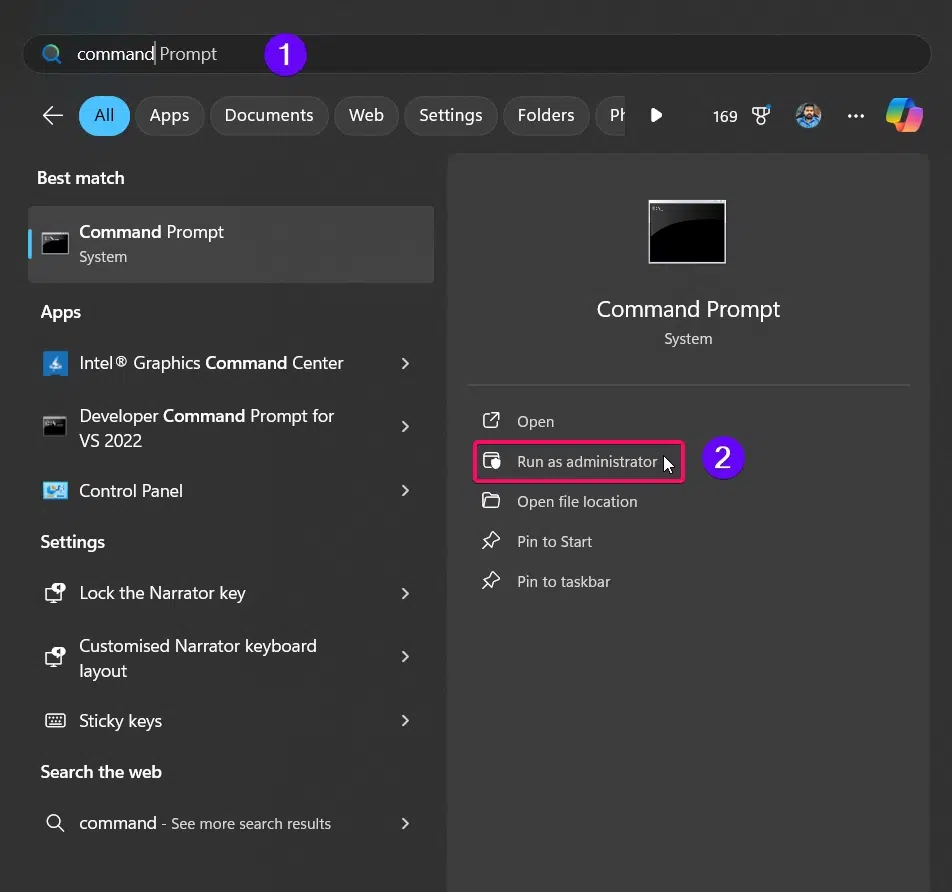Viewport: 952px width, 892px height.
Task: Switch to the Apps filter tab
Action: [169, 115]
